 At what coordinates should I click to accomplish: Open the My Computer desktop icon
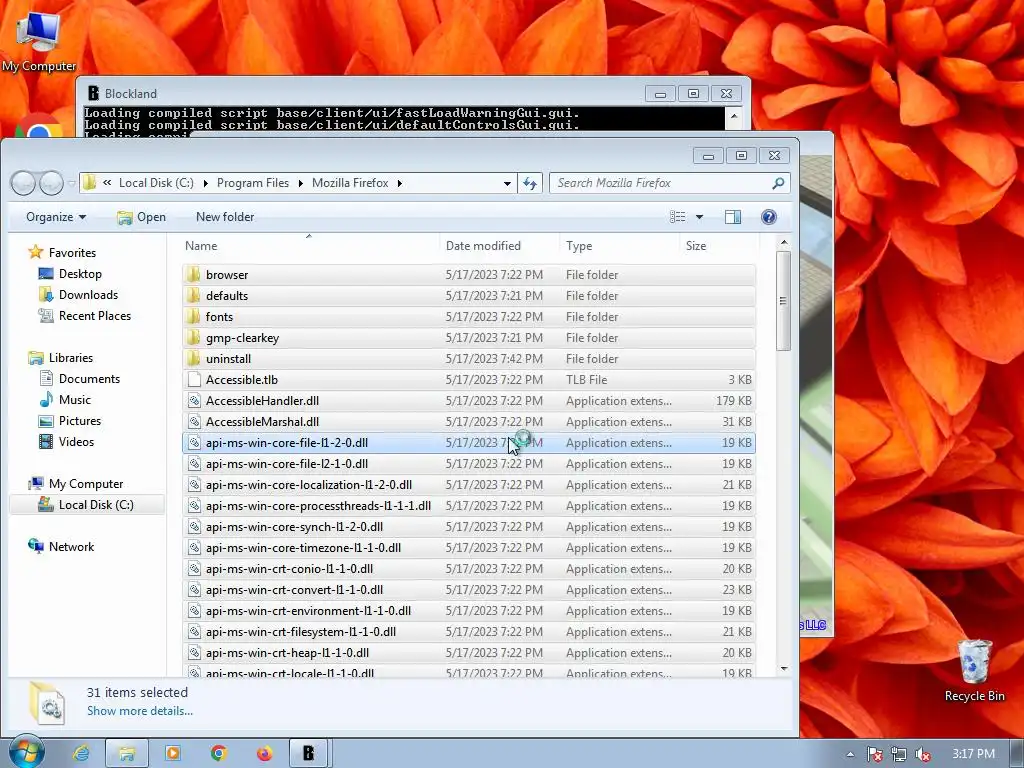click(x=39, y=40)
